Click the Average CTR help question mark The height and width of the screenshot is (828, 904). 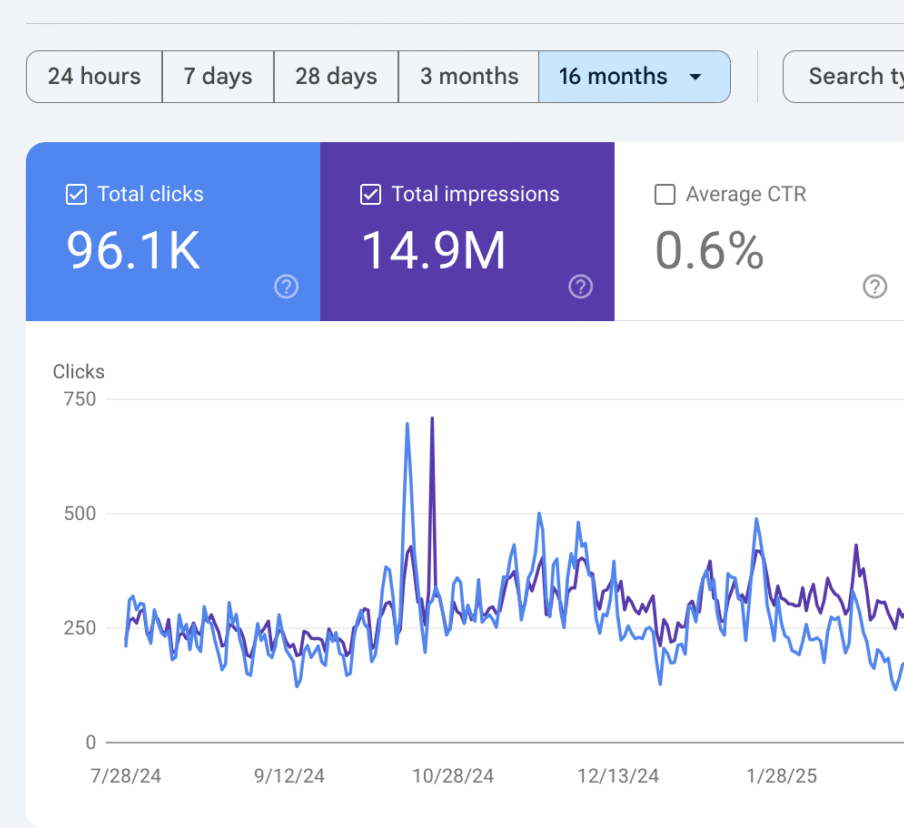874,288
